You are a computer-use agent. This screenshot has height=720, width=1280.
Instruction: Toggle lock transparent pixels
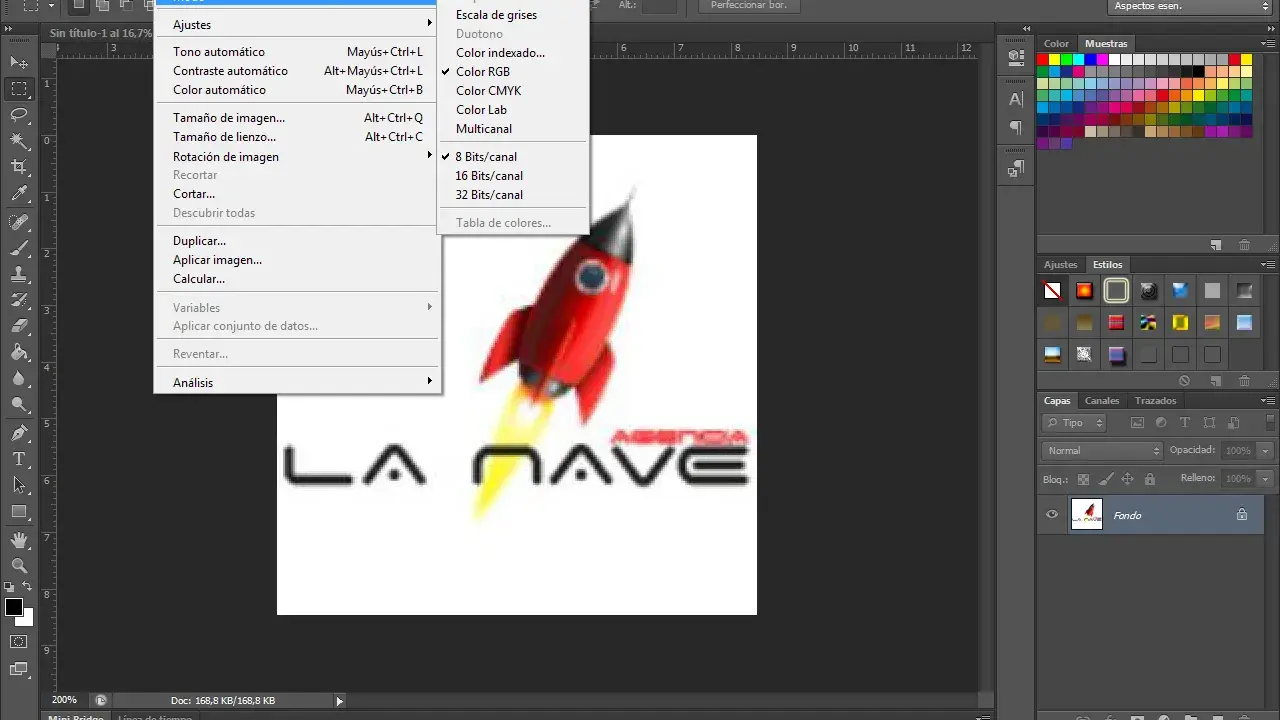coord(1083,479)
